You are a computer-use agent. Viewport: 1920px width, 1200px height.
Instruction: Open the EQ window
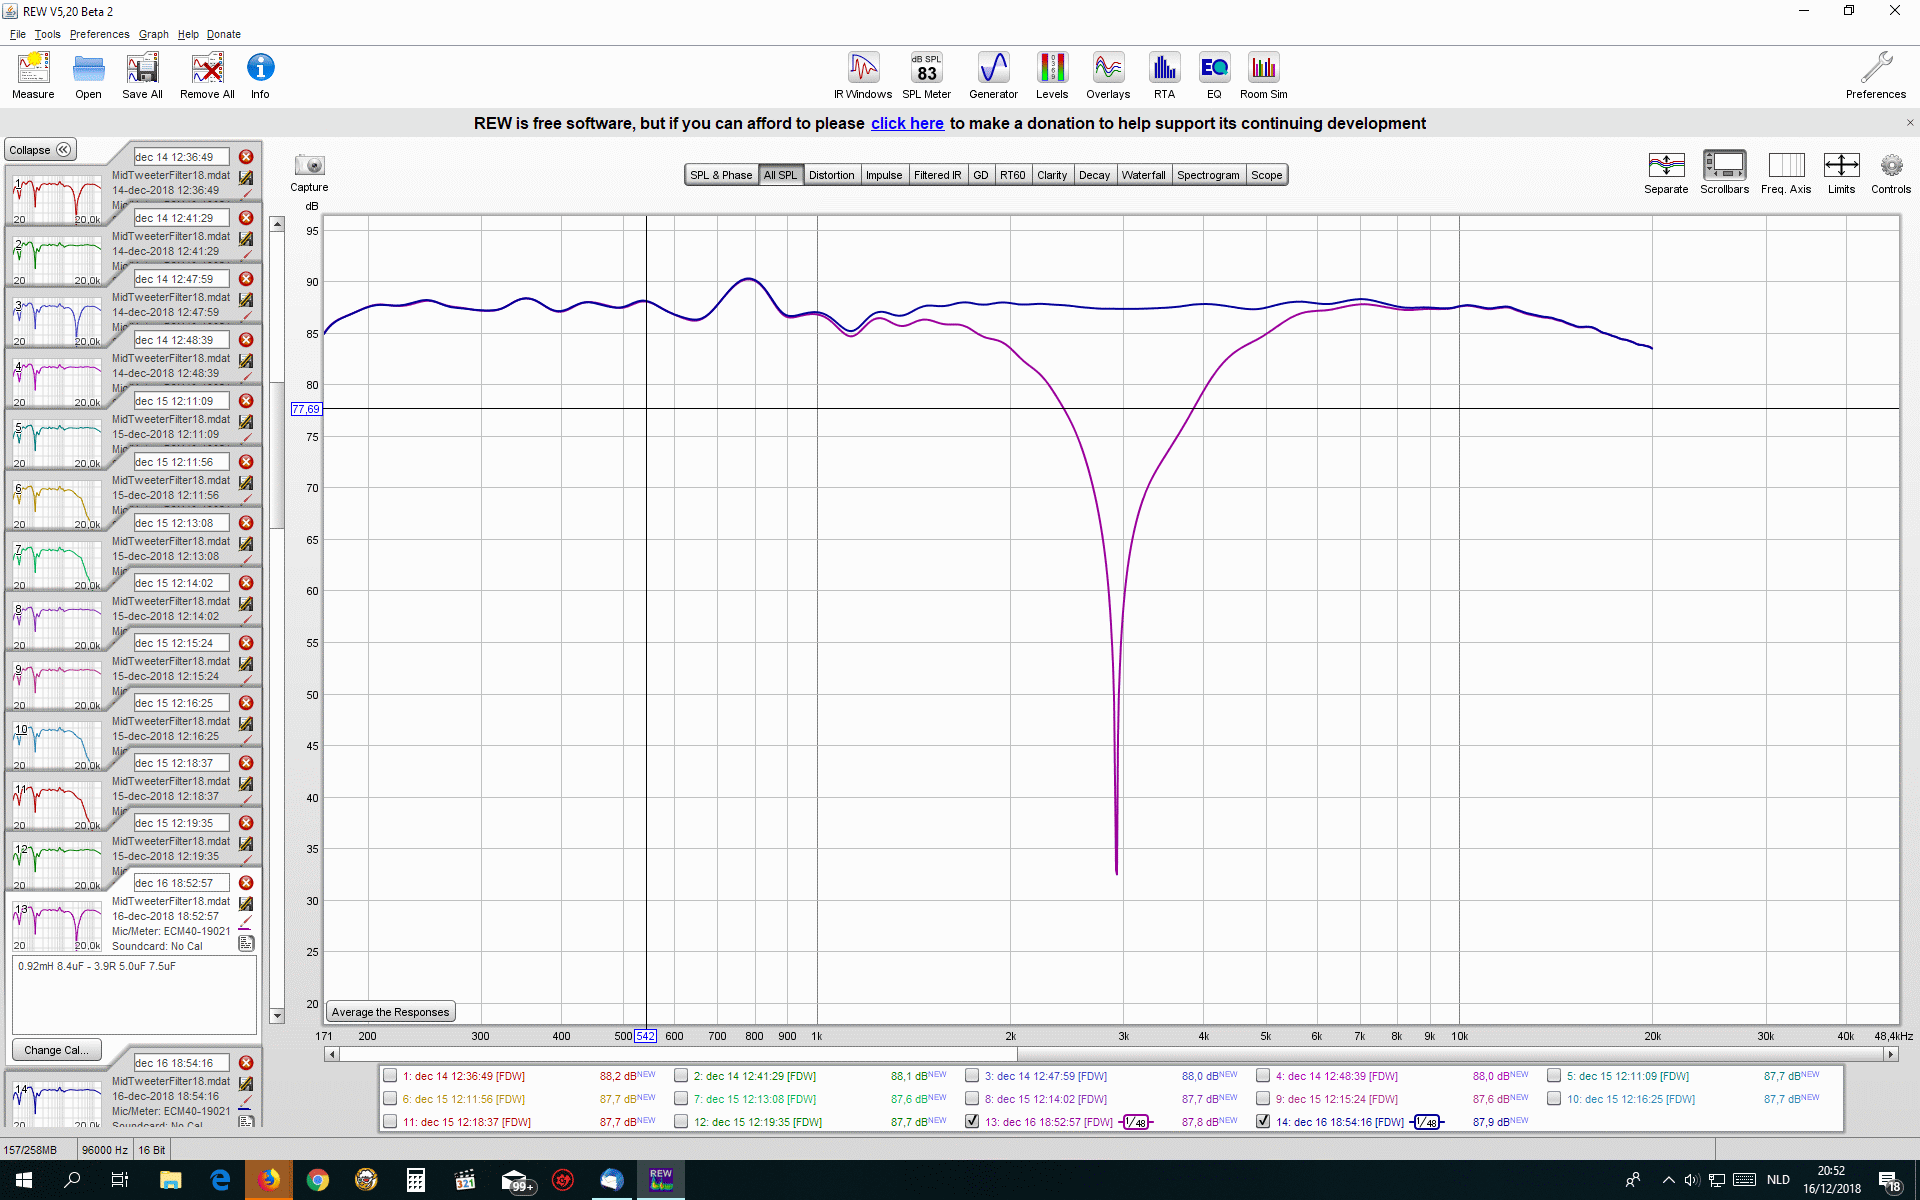coord(1214,76)
